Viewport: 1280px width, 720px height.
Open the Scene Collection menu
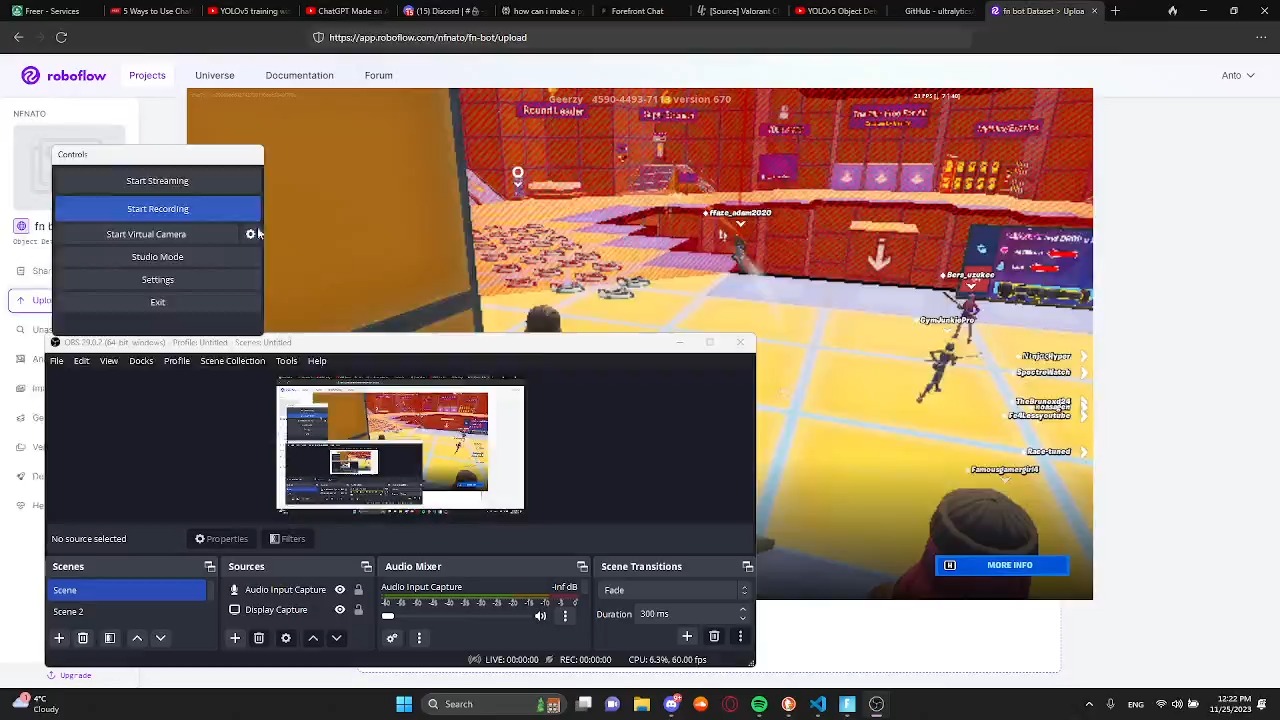232,361
